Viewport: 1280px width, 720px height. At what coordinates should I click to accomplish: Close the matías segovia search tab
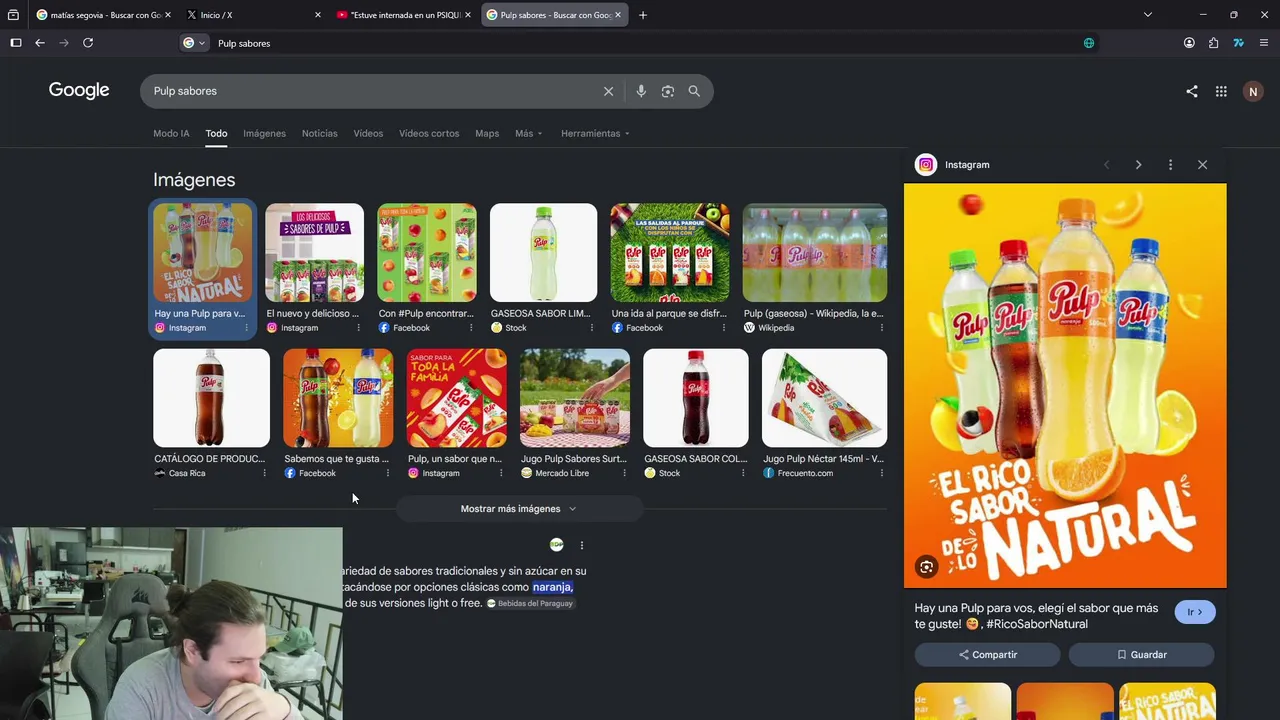(x=167, y=15)
